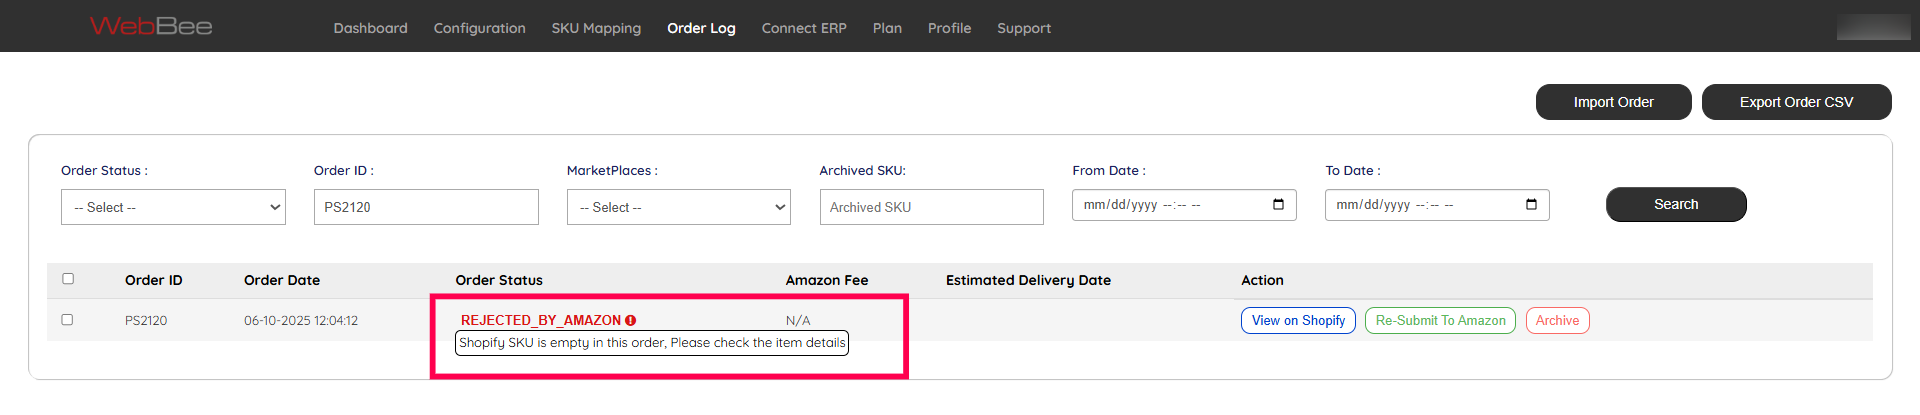Expand the MarketPlaces dropdown
Screen dimensions: 1920x415
click(x=678, y=207)
